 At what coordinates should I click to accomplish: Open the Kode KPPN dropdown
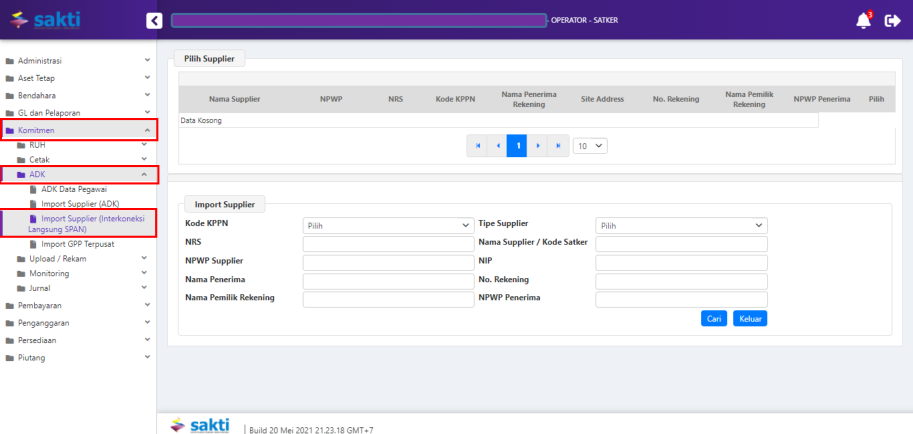point(387,226)
